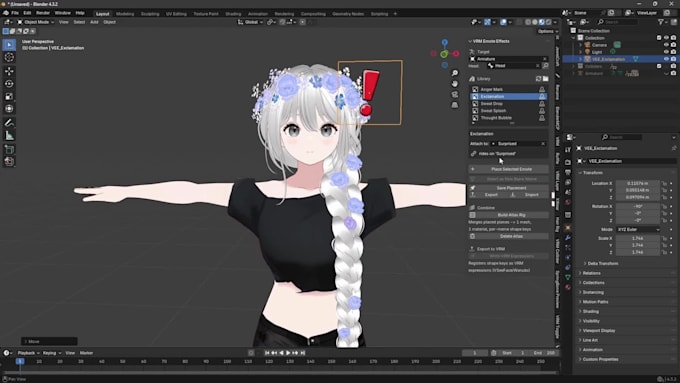Click the Import button in emote panel
Viewport: 680px width, 383px height.
529,195
